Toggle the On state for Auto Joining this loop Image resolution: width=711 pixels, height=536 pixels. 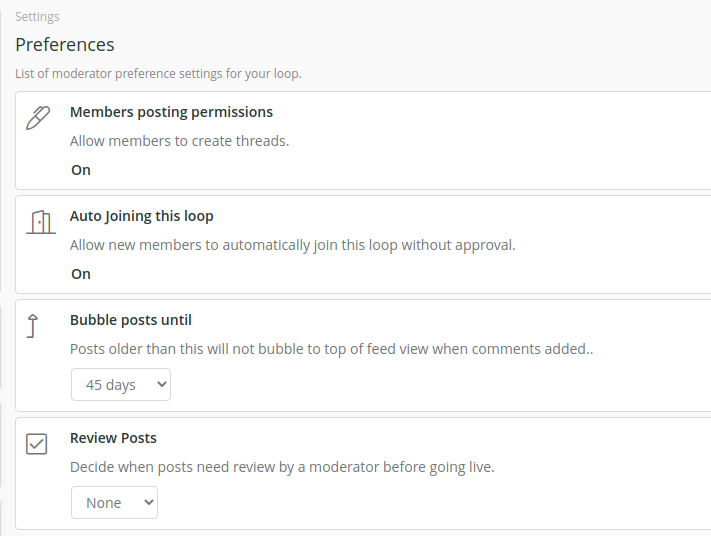[x=81, y=274]
